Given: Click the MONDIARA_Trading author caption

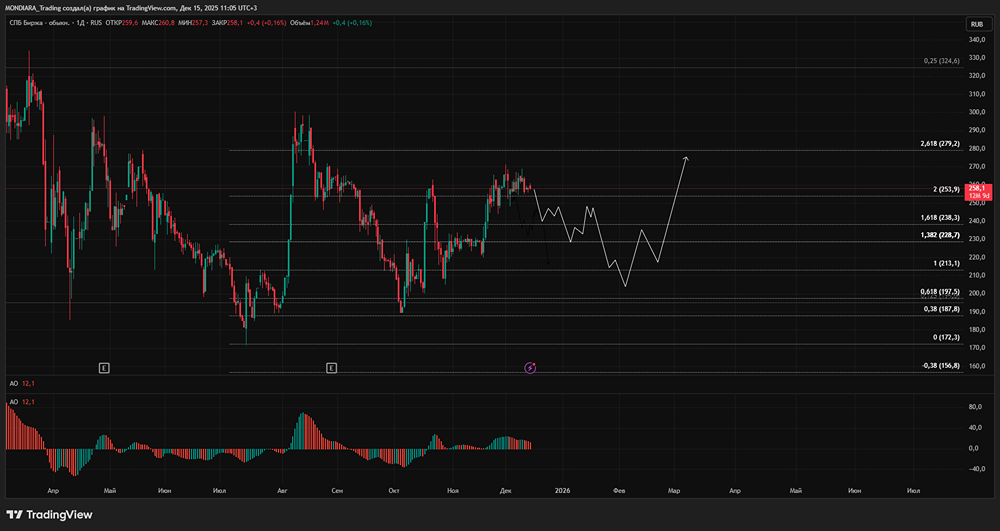Looking at the screenshot, I should (34, 8).
